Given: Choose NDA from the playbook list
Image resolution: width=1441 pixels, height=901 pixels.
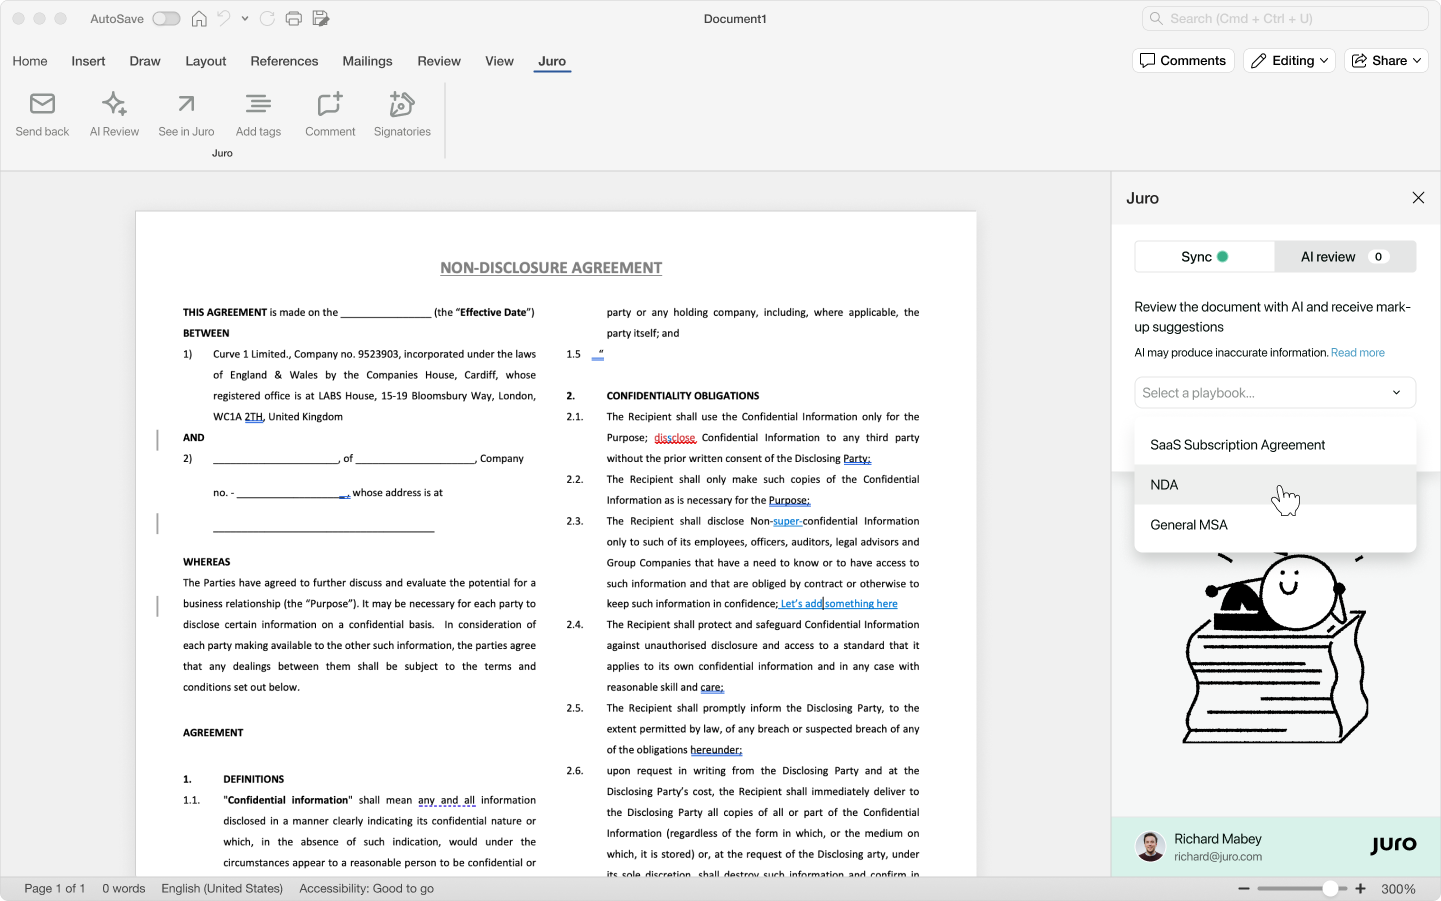Looking at the screenshot, I should (1164, 485).
